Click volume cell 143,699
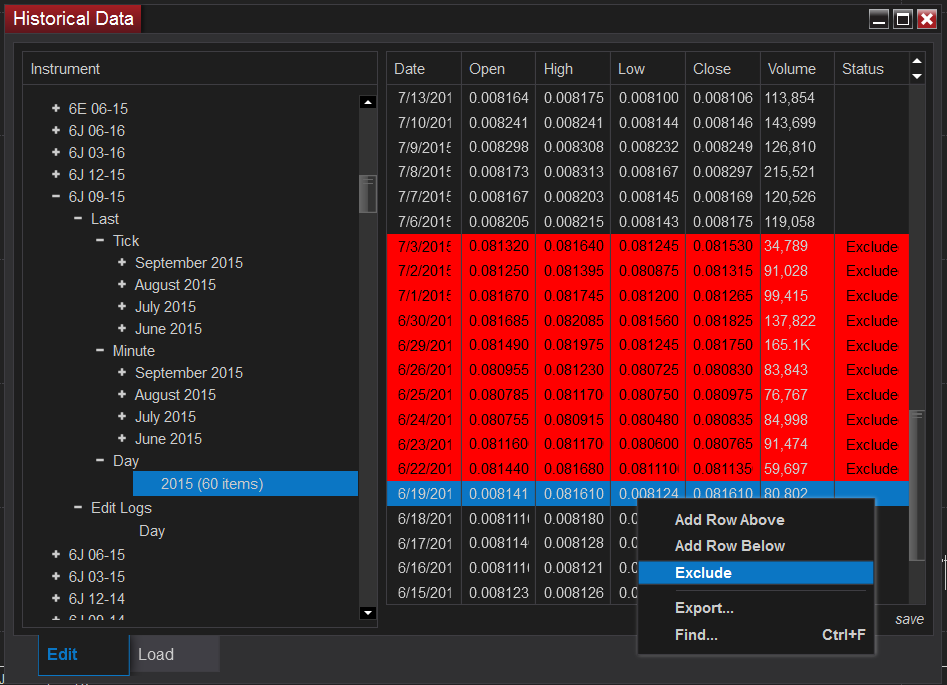Screen dimensions: 947x685 (797, 123)
